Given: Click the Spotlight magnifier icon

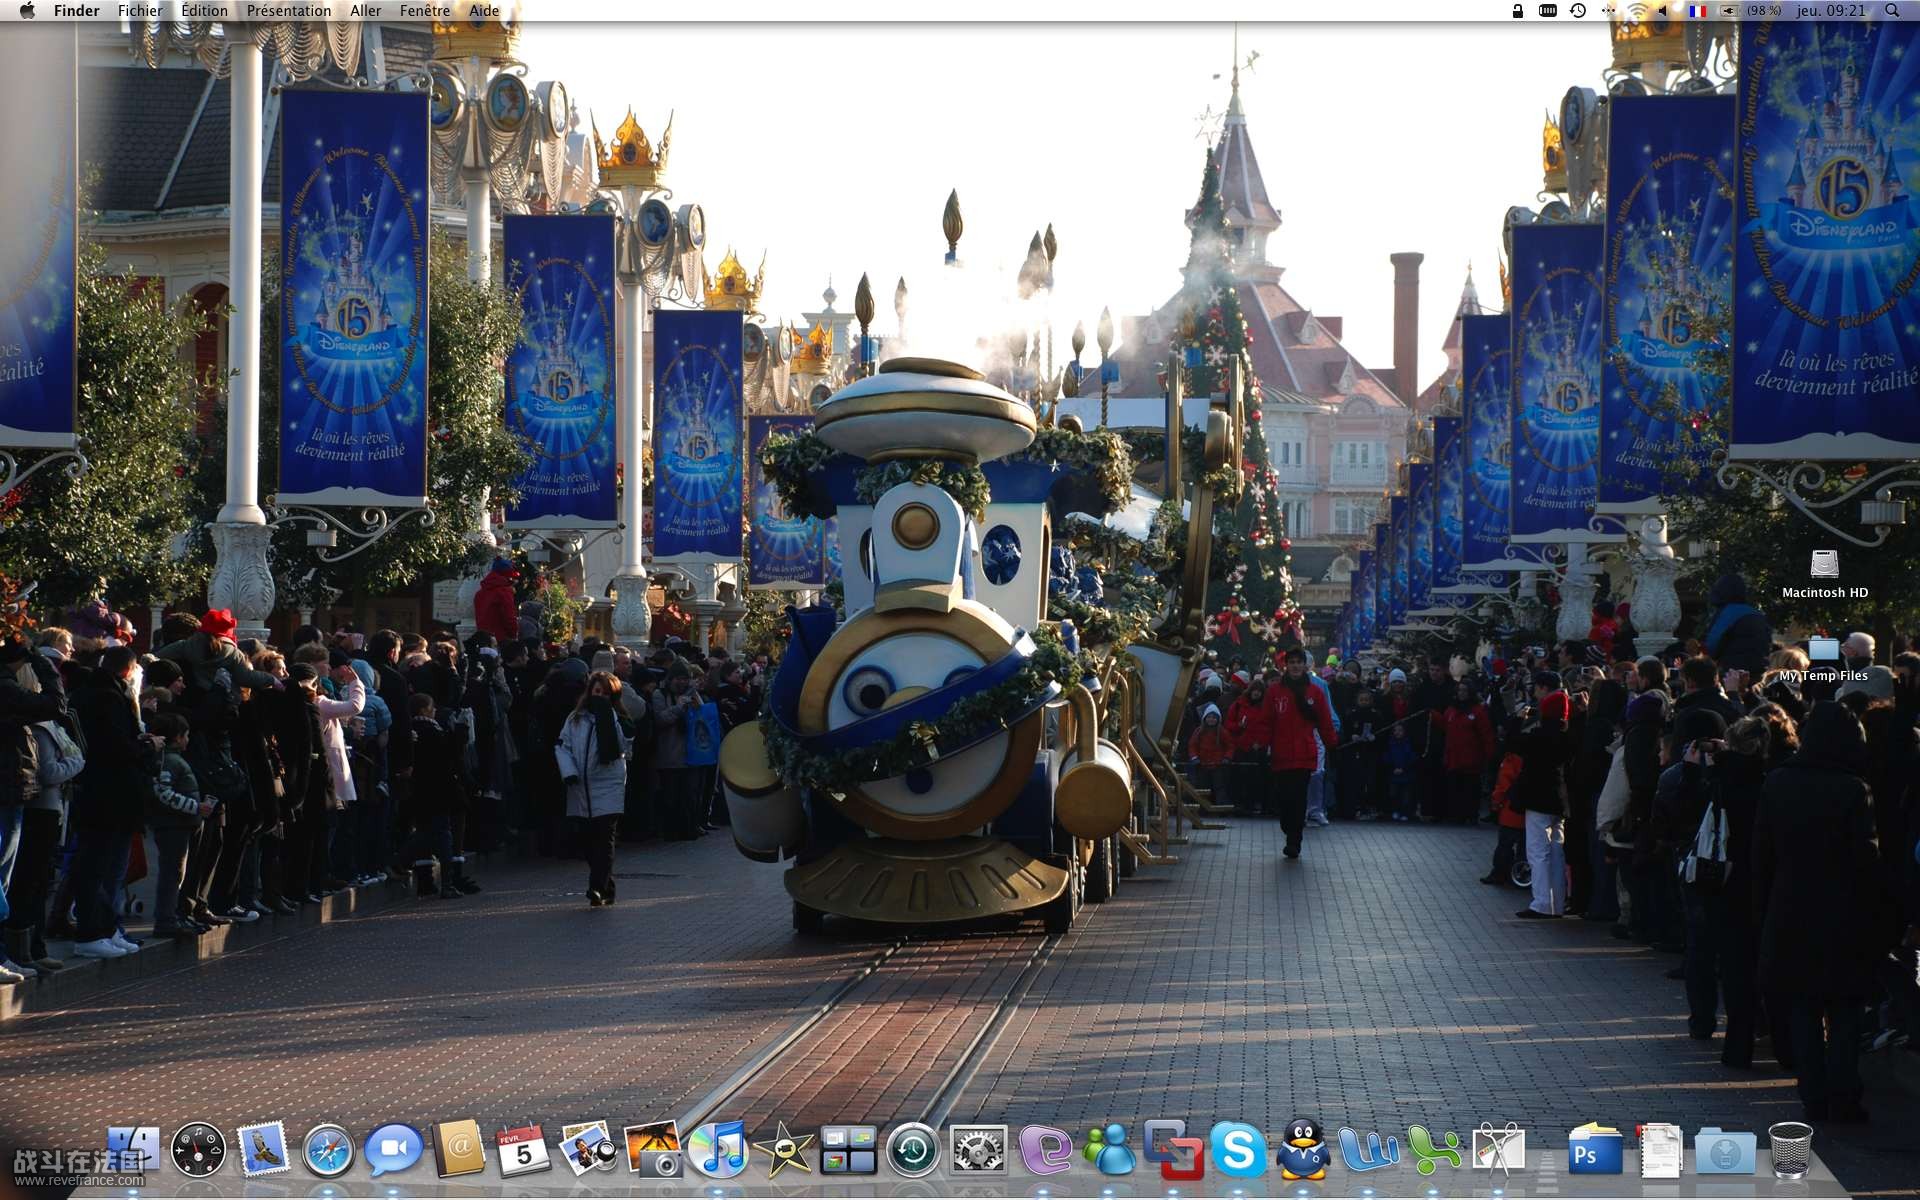Looking at the screenshot, I should pos(1892,11).
